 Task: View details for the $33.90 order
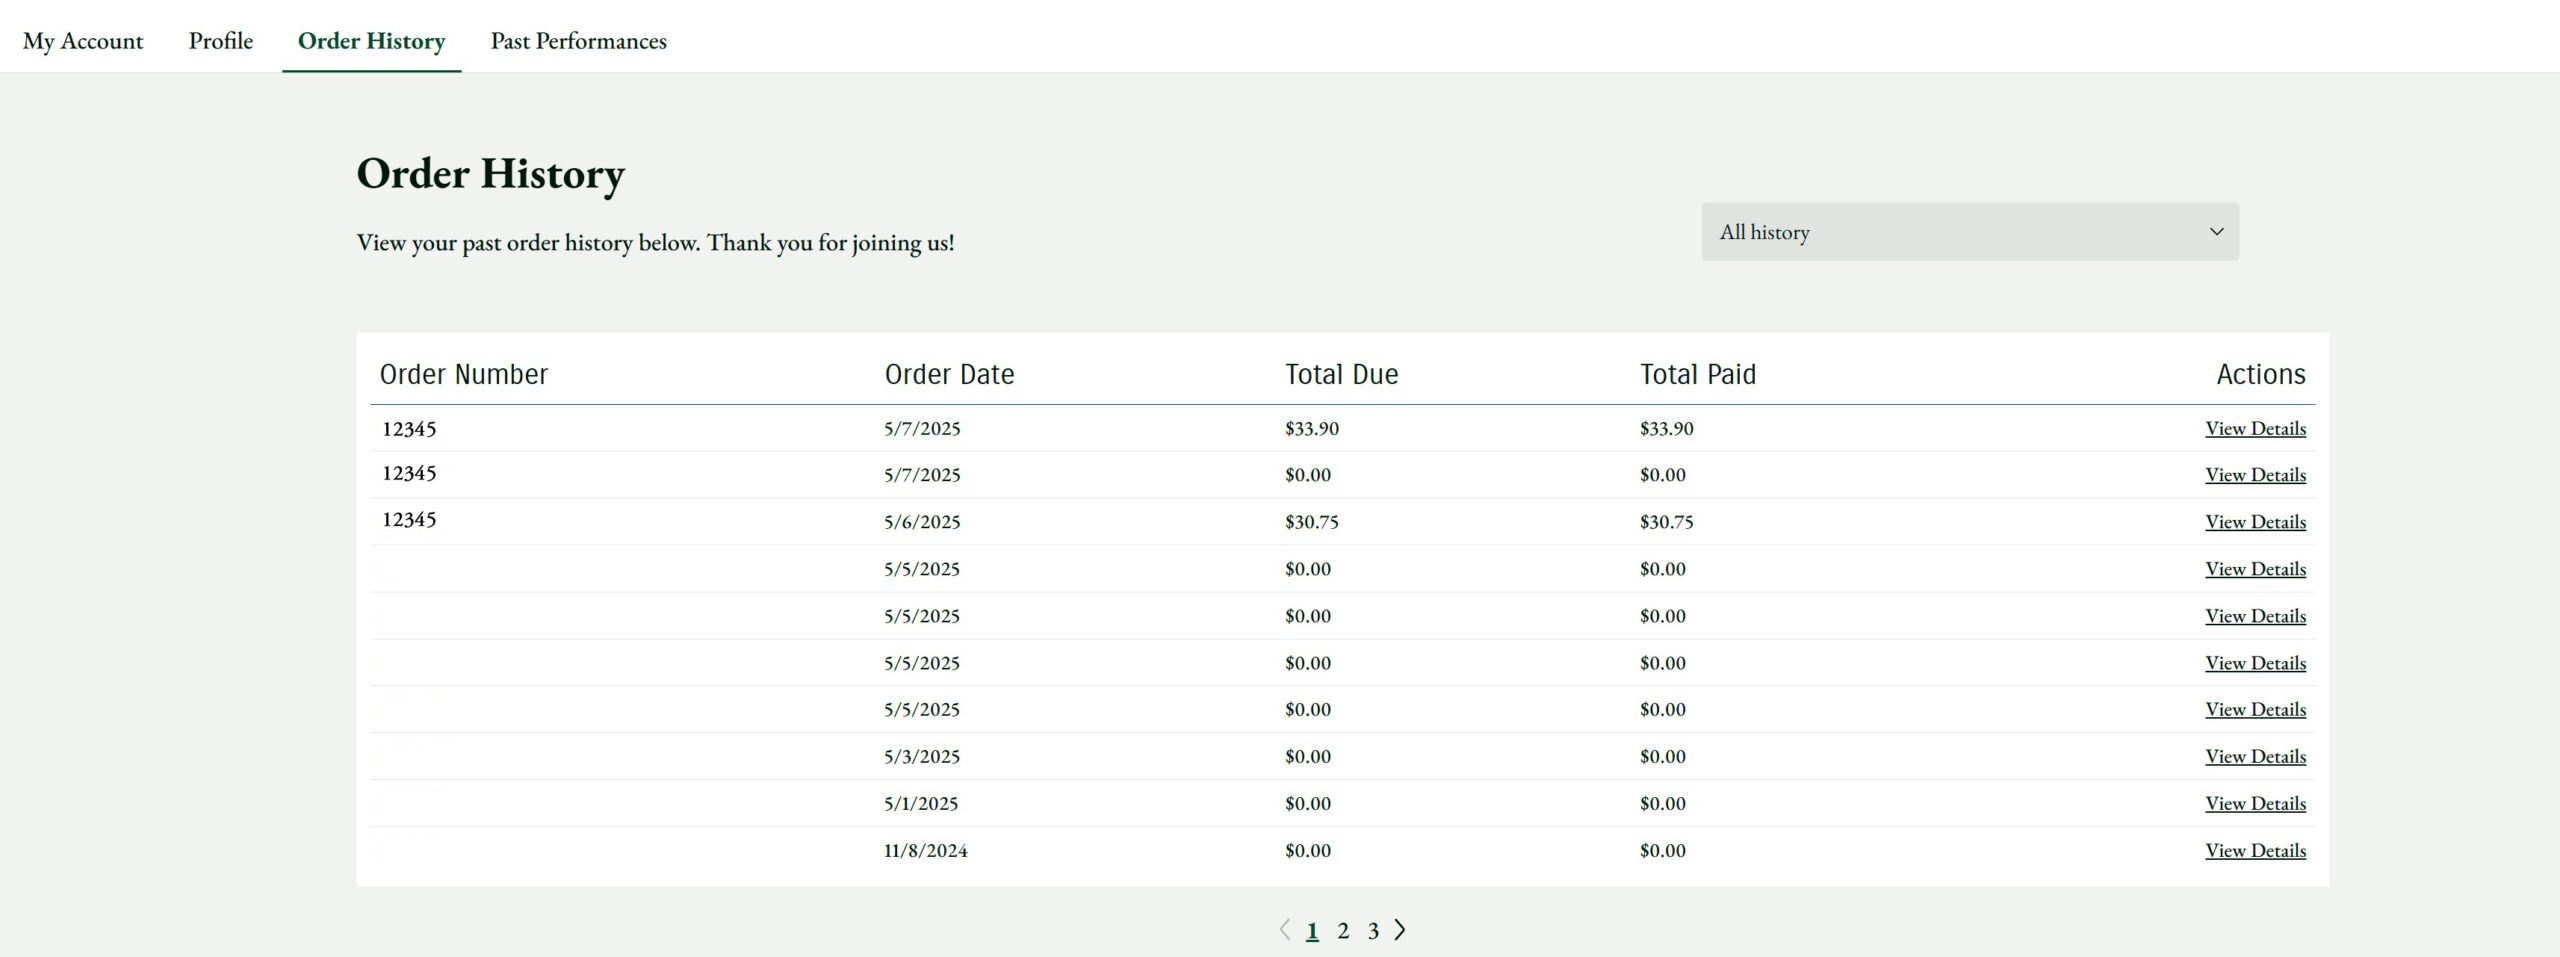[x=2255, y=428]
